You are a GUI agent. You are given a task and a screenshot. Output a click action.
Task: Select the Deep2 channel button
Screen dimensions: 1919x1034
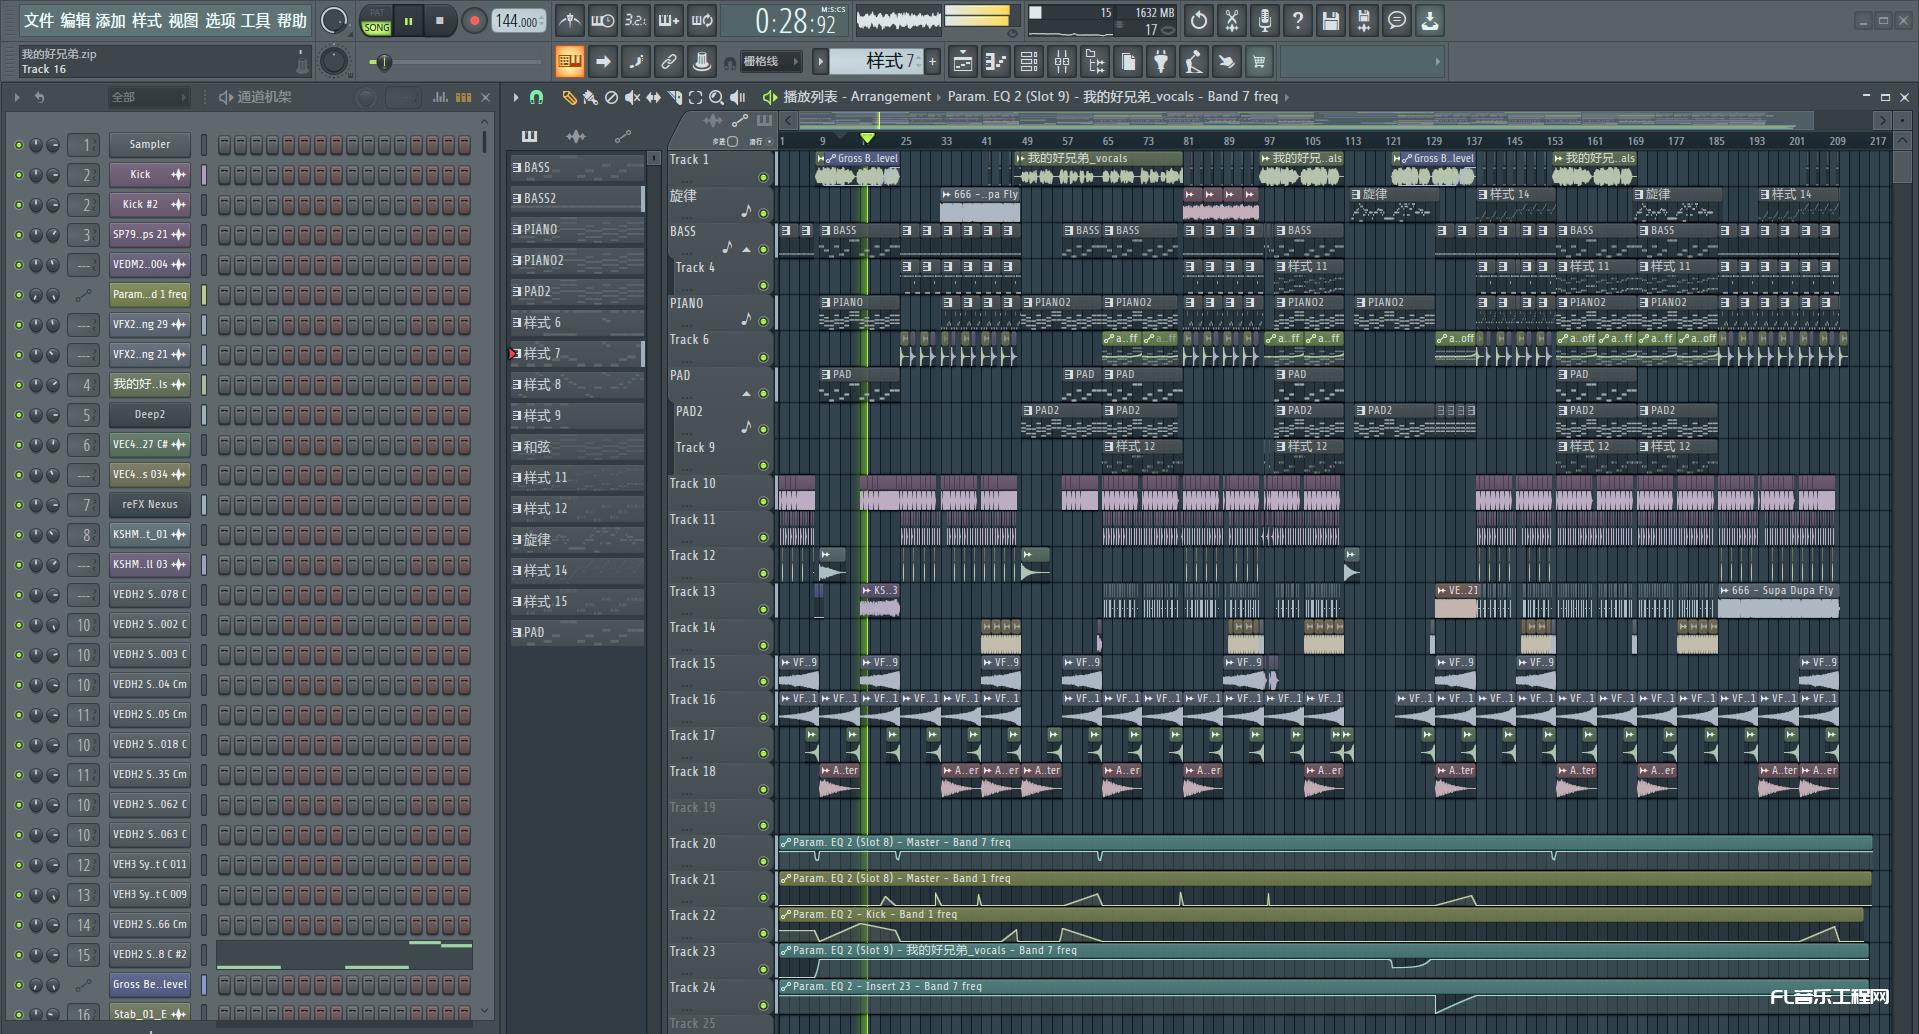click(x=150, y=415)
